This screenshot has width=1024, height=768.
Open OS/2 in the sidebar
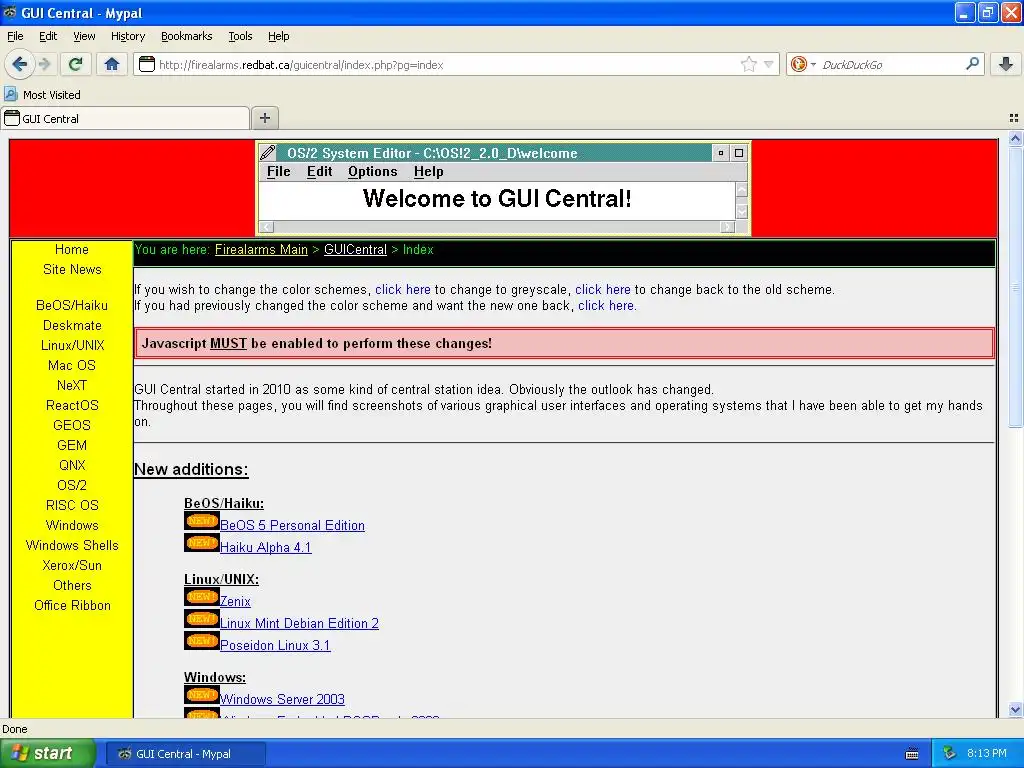[x=72, y=485]
